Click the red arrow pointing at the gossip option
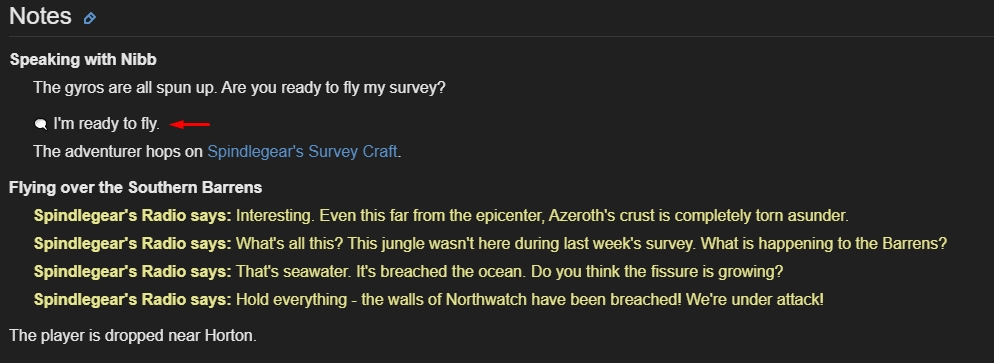The width and height of the screenshot is (994, 363). click(190, 125)
